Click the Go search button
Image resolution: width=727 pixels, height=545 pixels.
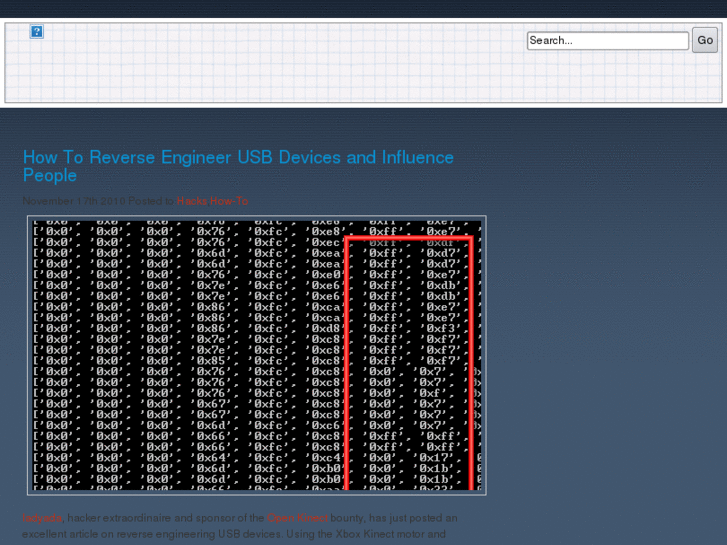[x=705, y=40]
